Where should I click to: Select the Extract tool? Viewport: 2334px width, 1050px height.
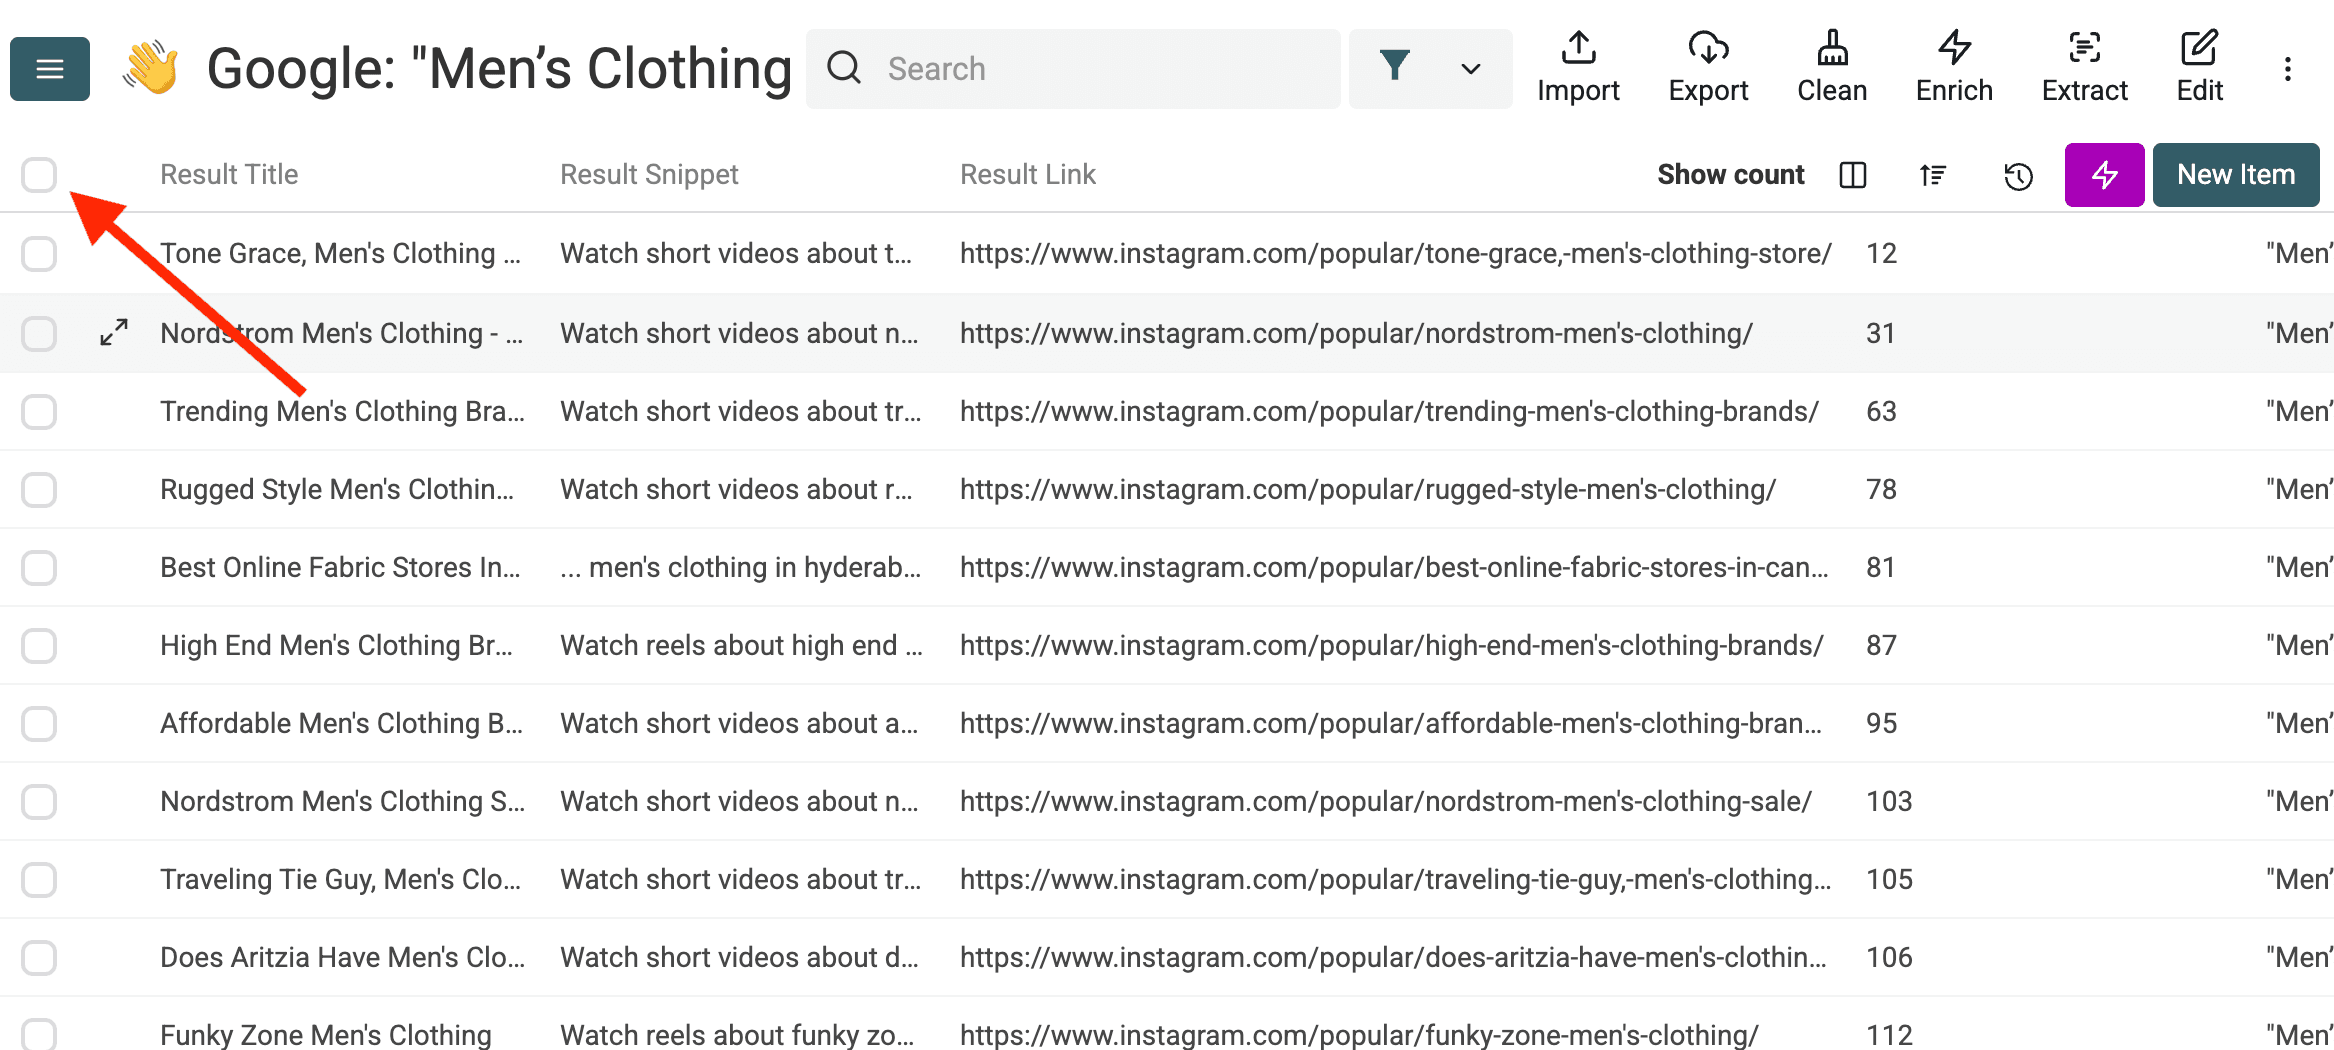pyautogui.click(x=2085, y=65)
